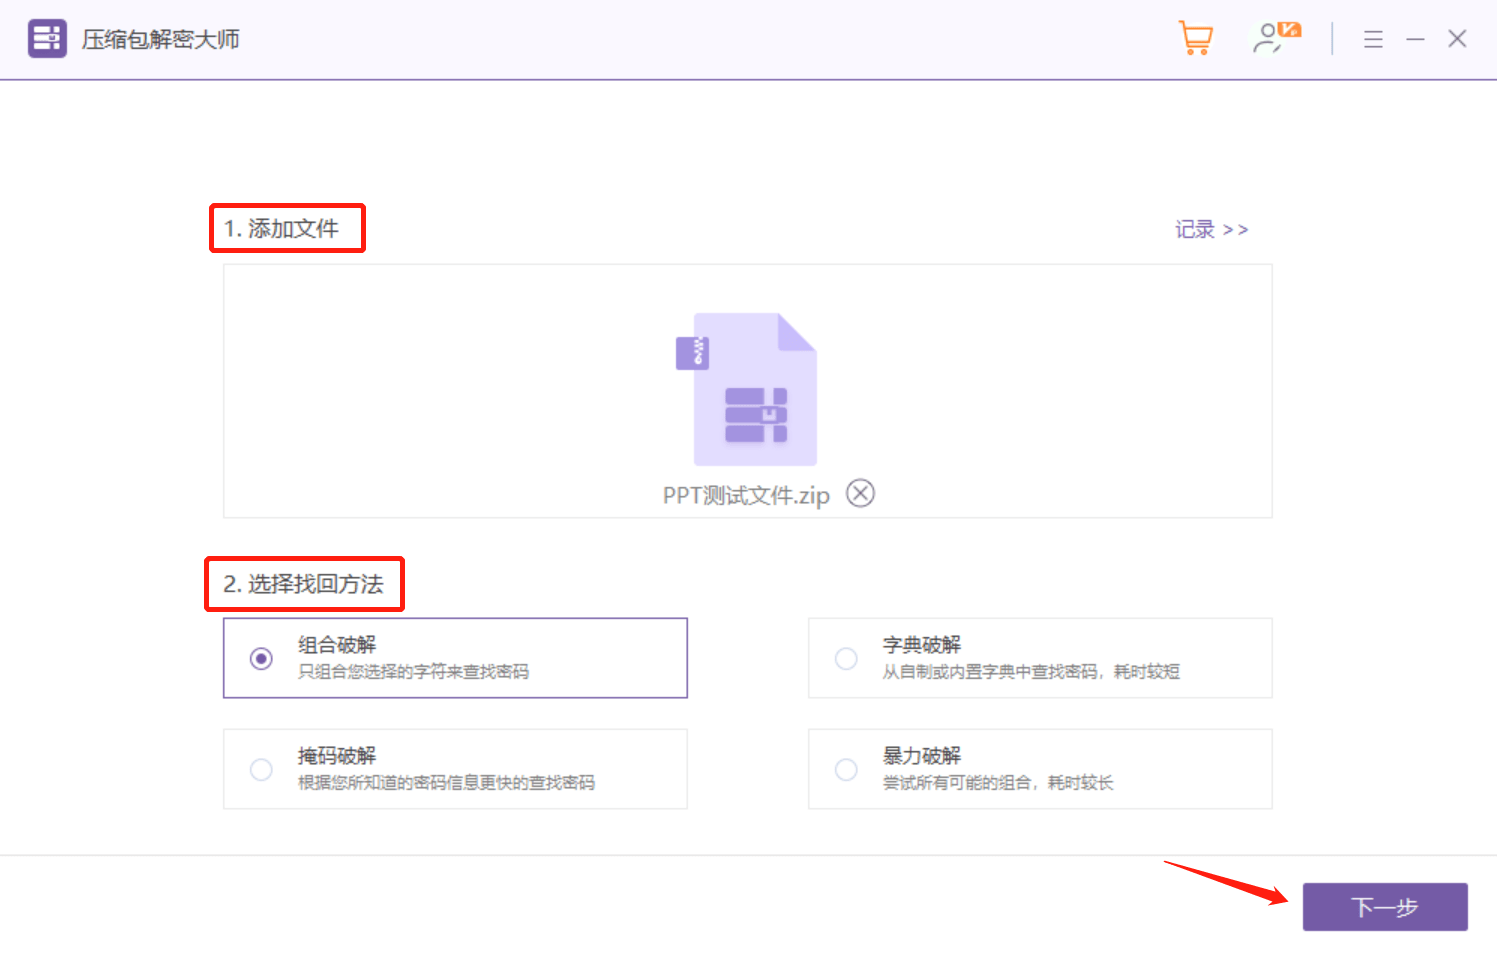This screenshot has width=1497, height=956.
Task: Select the 暴力破解 recovery method
Action: (x=846, y=769)
